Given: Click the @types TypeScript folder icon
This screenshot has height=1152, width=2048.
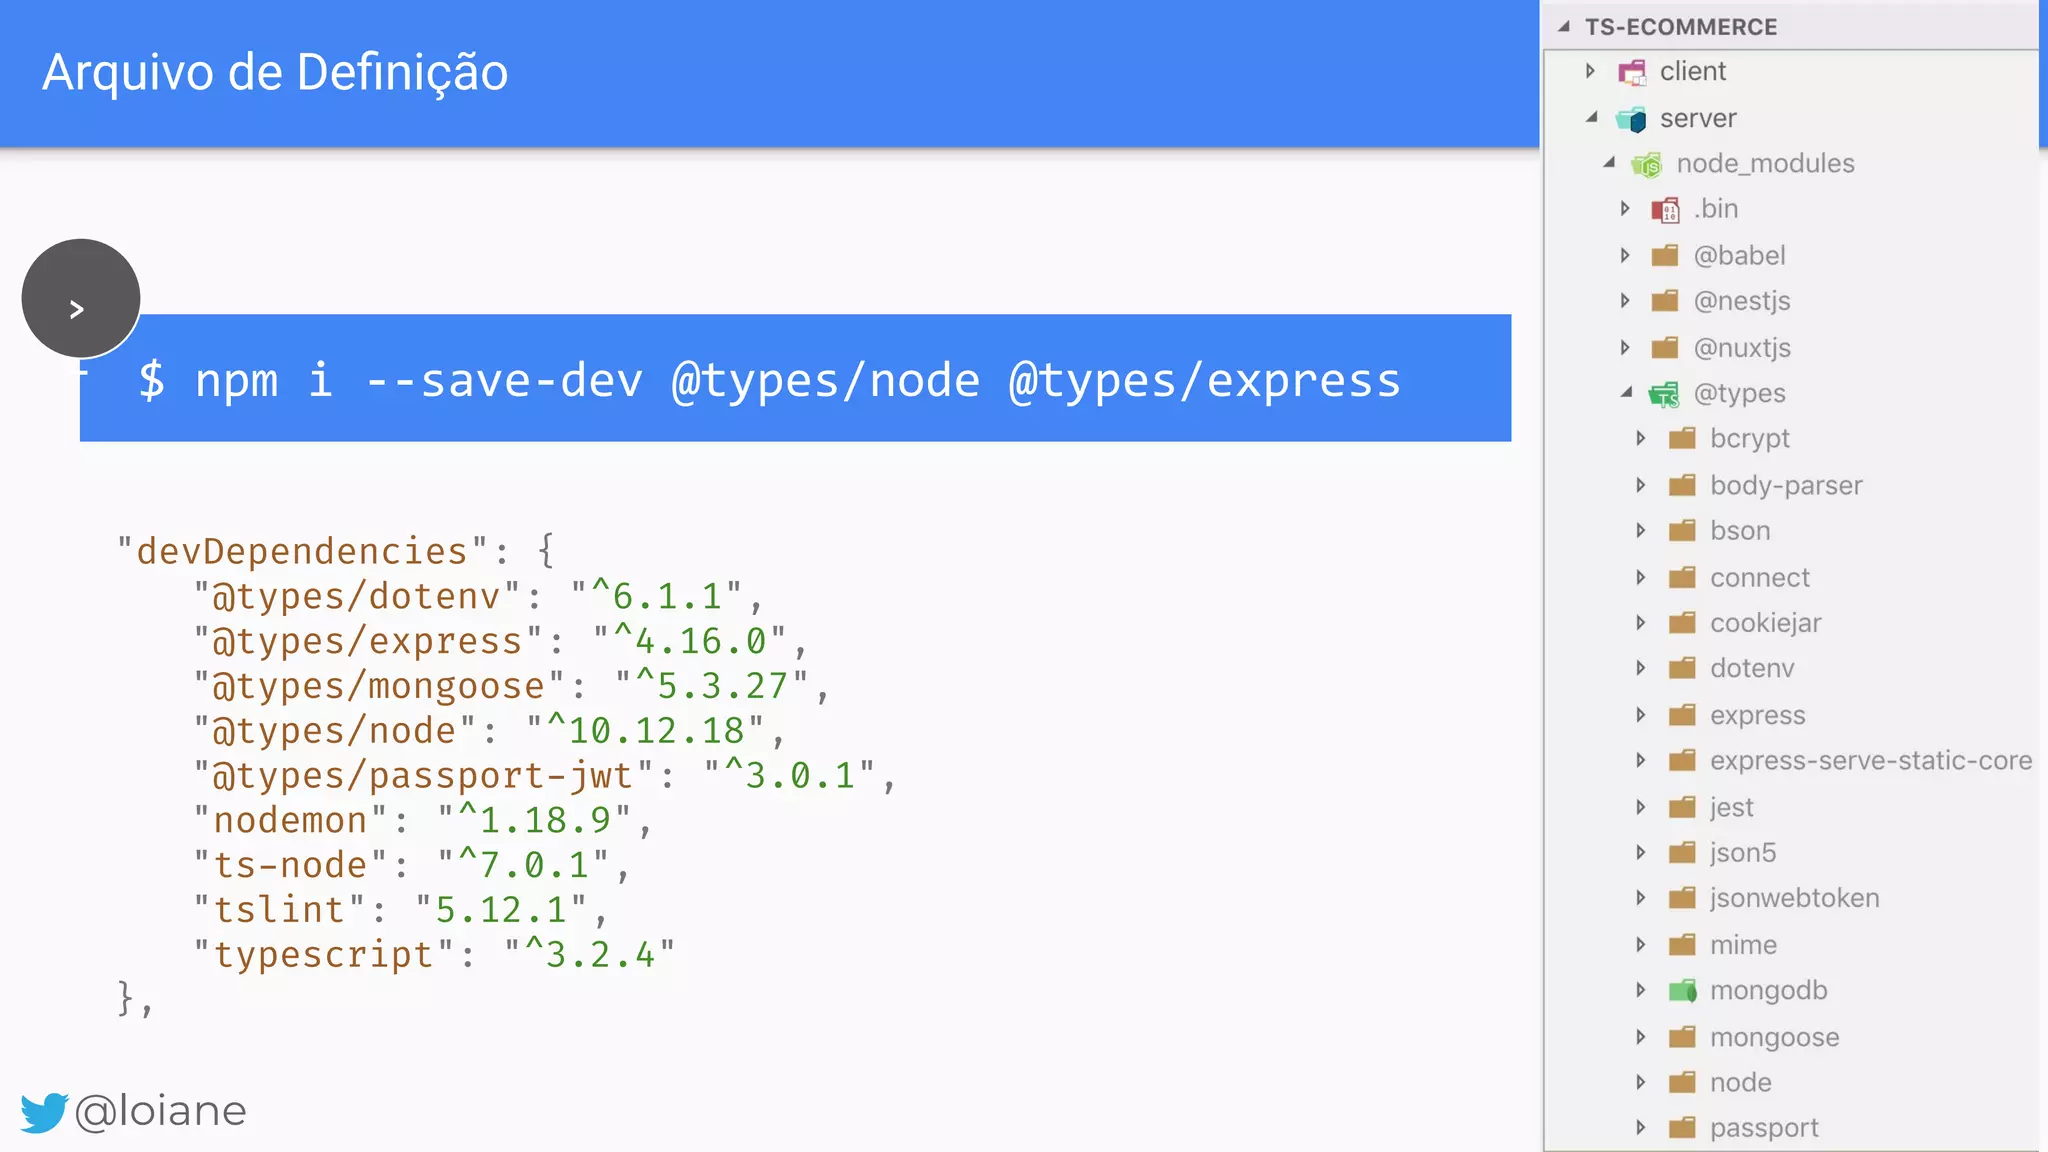Looking at the screenshot, I should [x=1664, y=394].
